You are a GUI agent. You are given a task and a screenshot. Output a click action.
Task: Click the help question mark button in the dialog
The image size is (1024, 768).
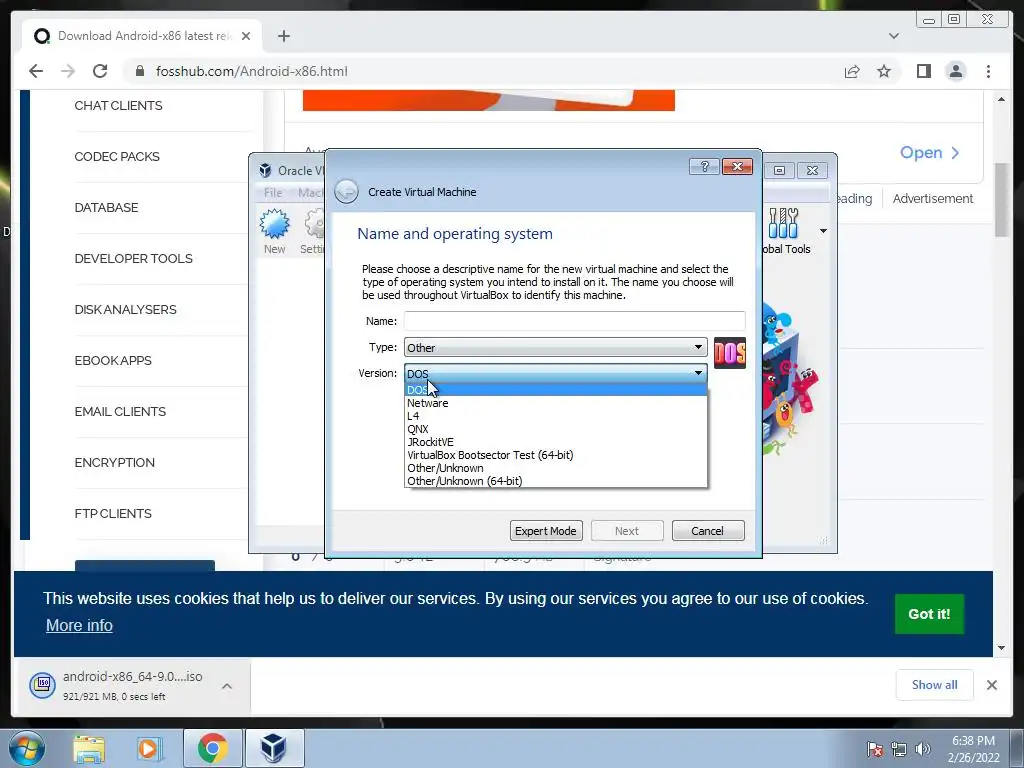(x=704, y=167)
